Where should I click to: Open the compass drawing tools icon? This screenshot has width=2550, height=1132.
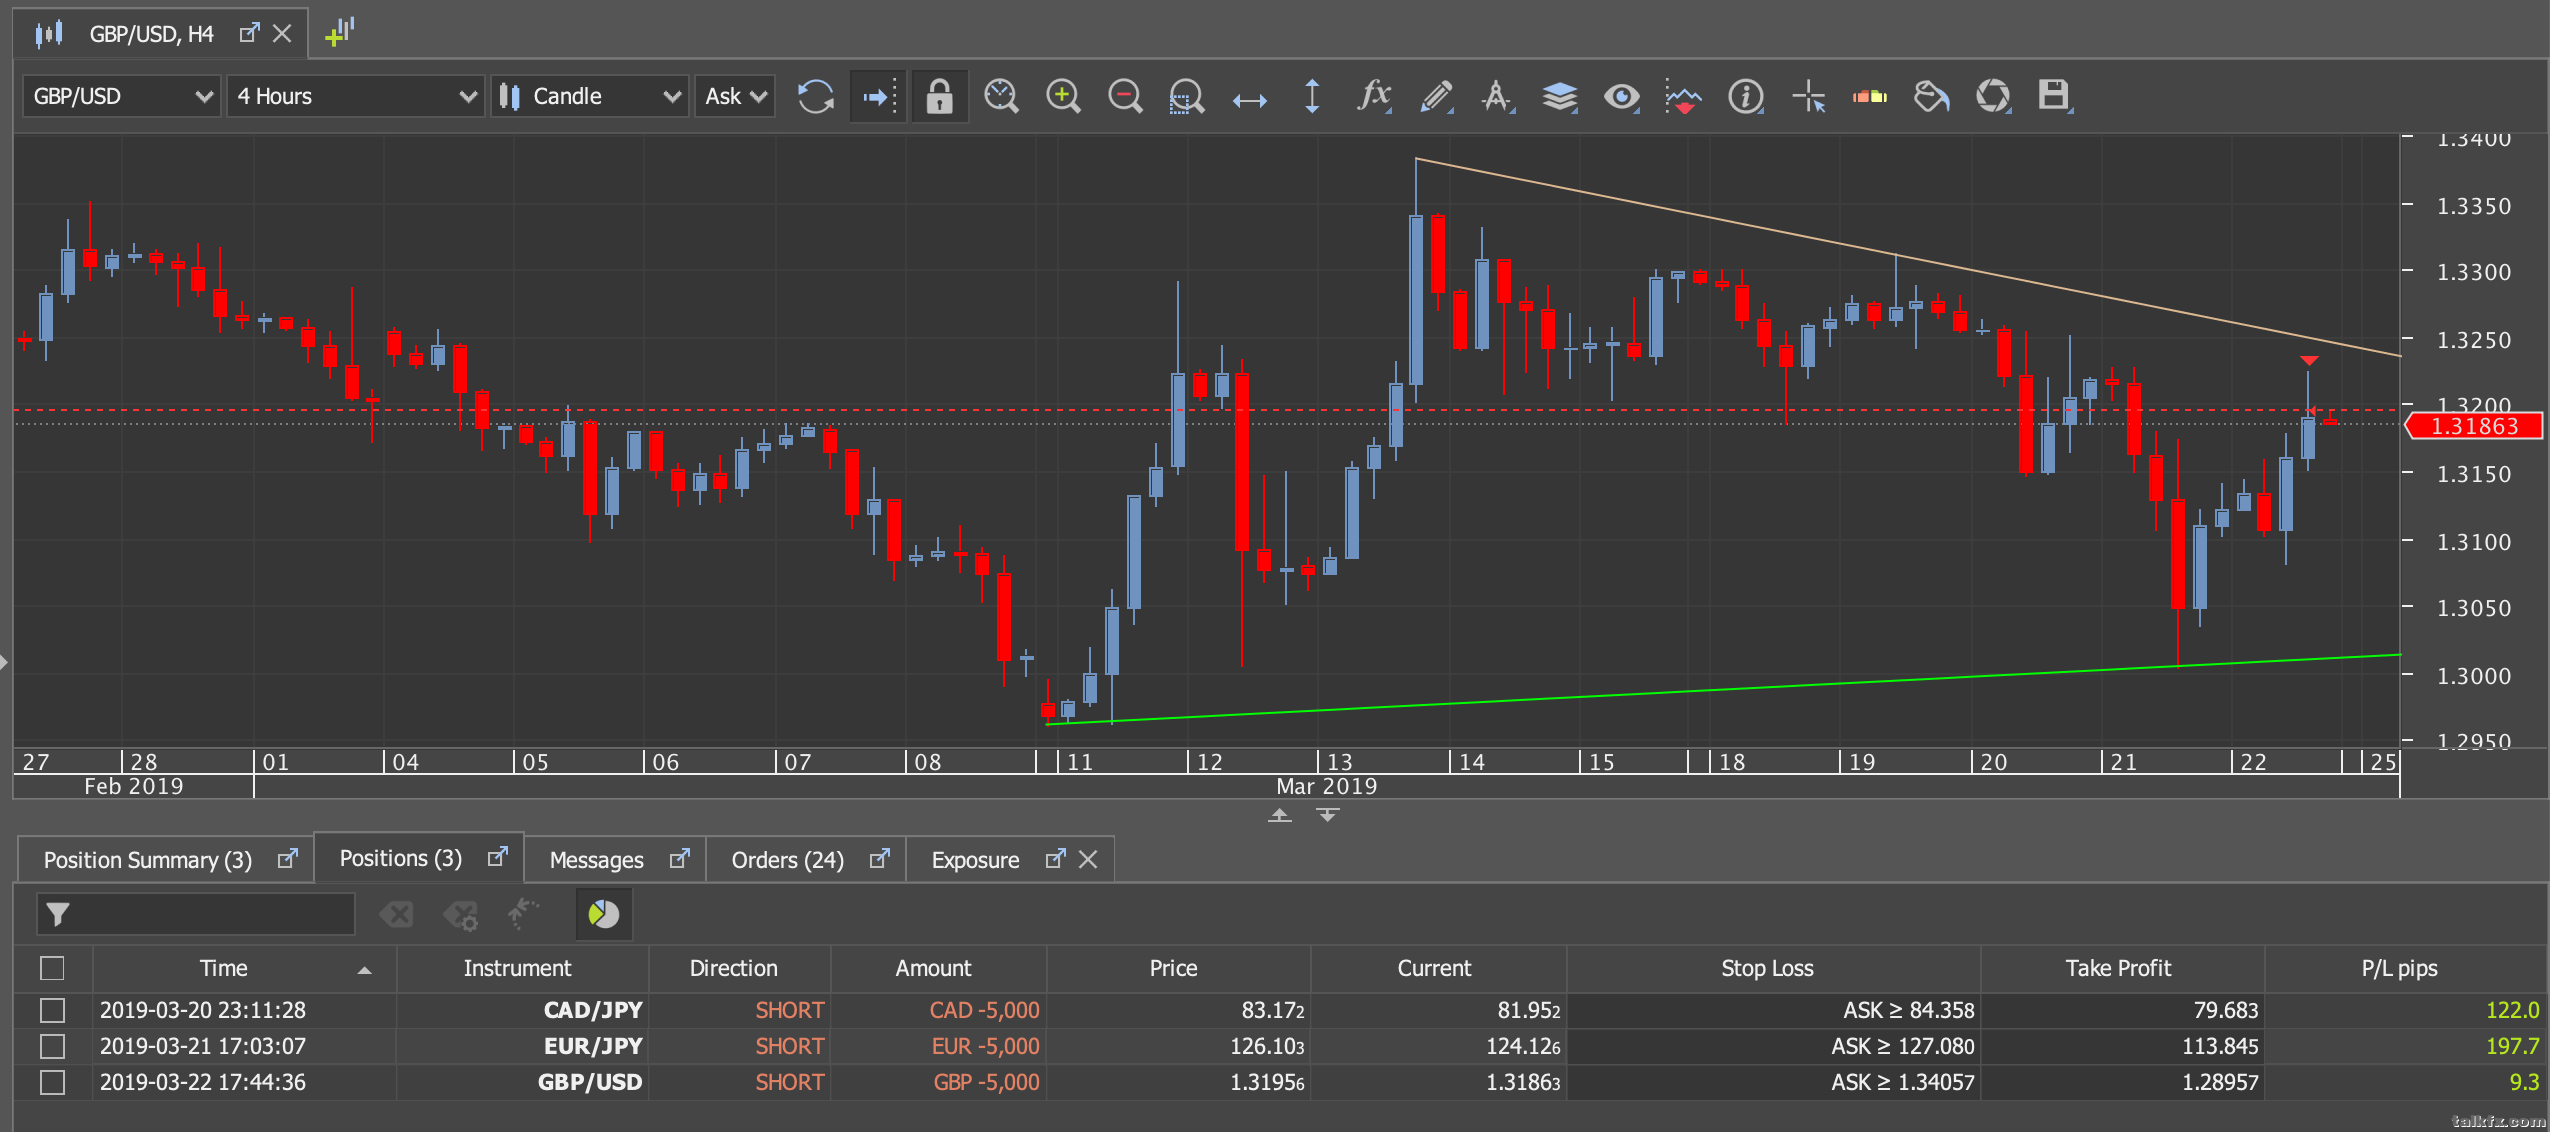point(1498,97)
